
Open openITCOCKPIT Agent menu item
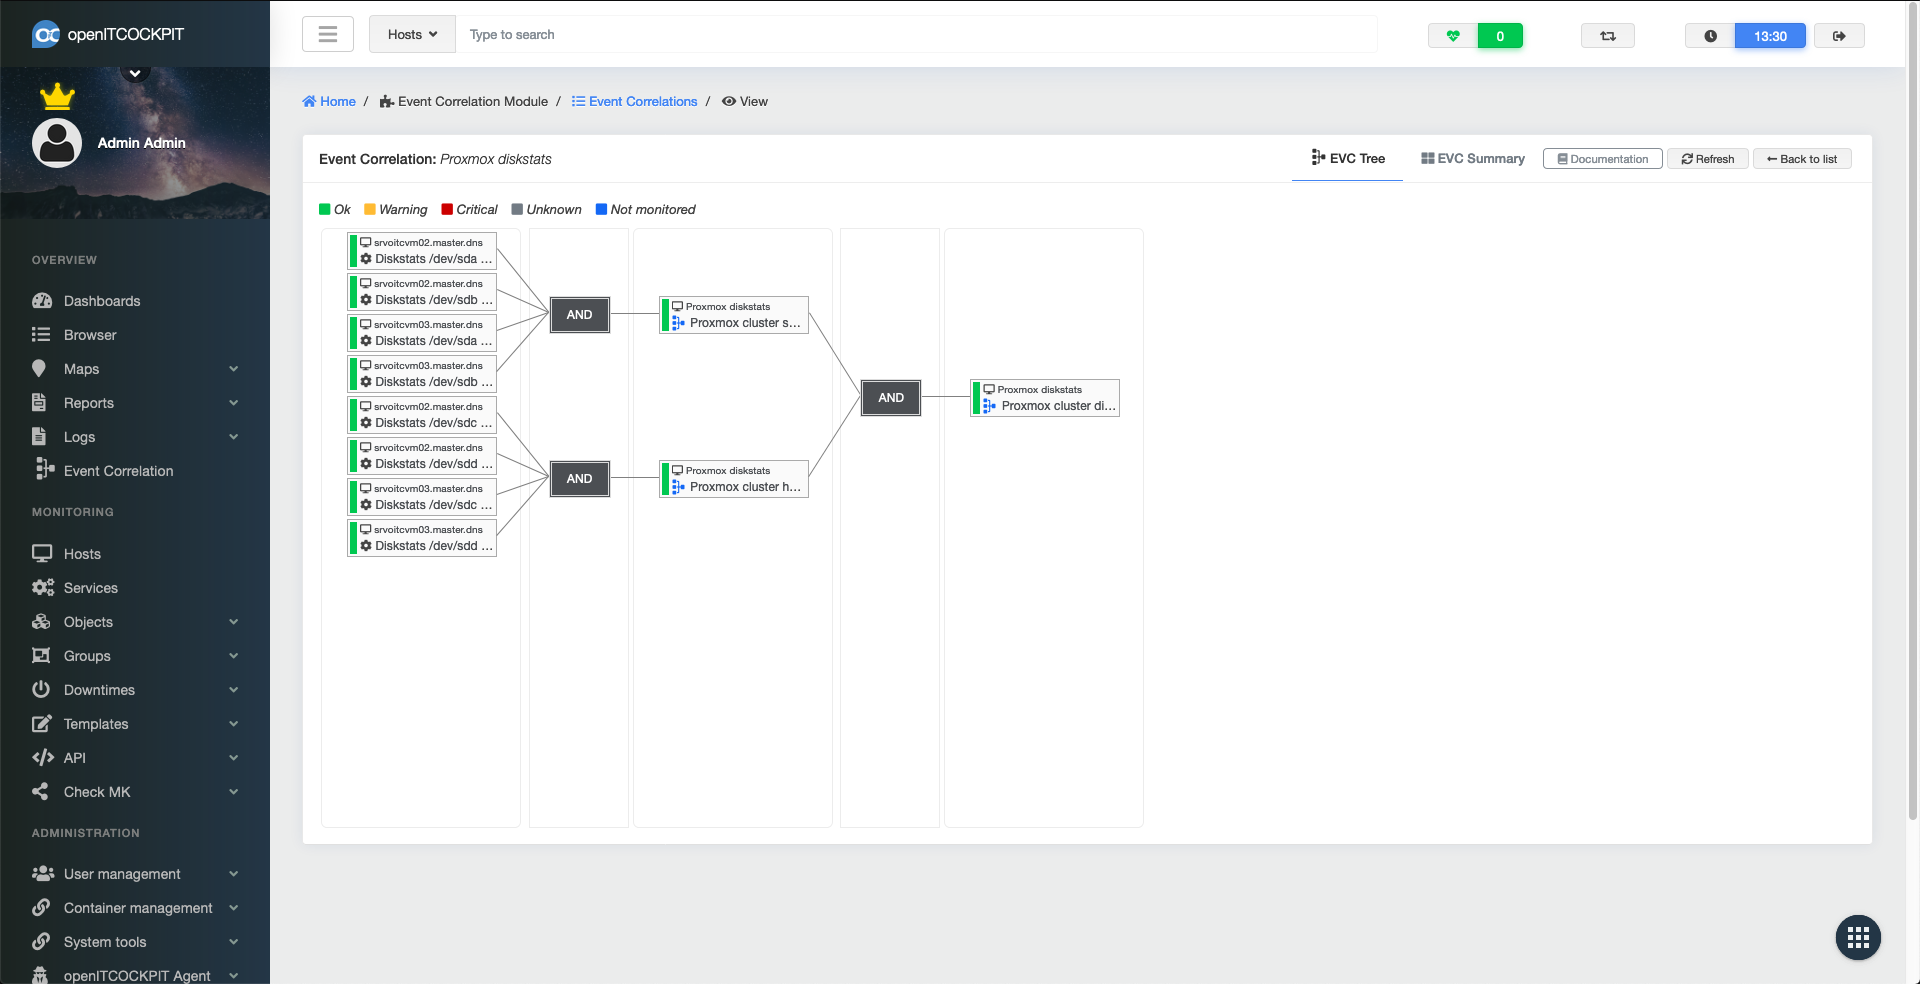(x=135, y=975)
